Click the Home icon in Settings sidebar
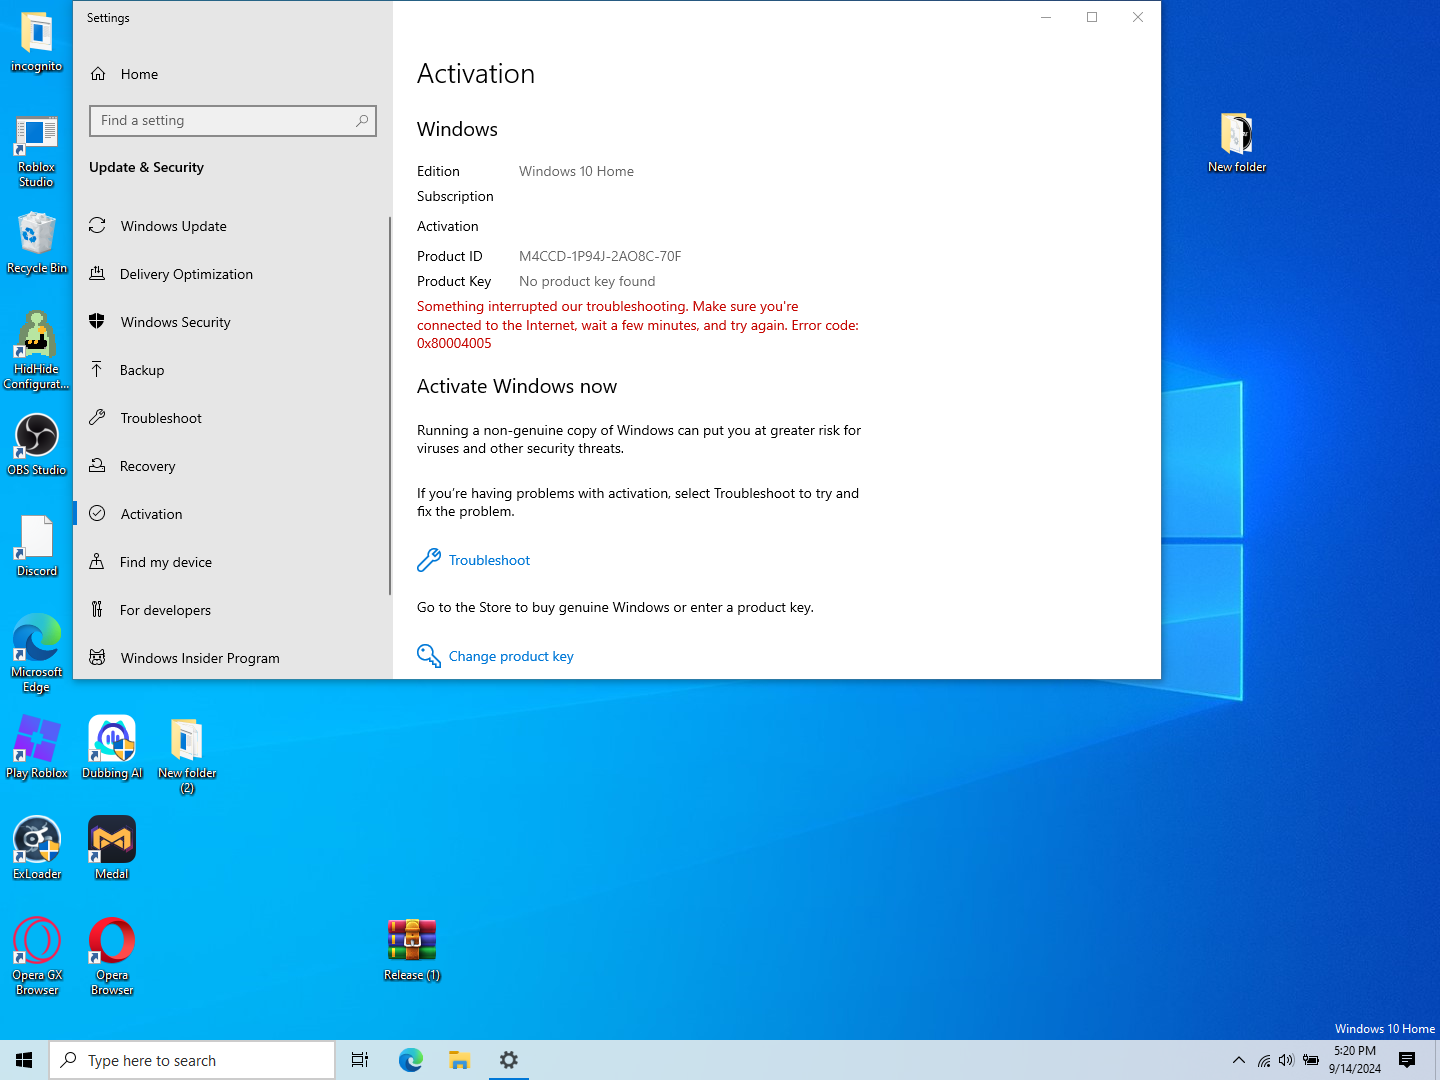1440x1080 pixels. (98, 74)
